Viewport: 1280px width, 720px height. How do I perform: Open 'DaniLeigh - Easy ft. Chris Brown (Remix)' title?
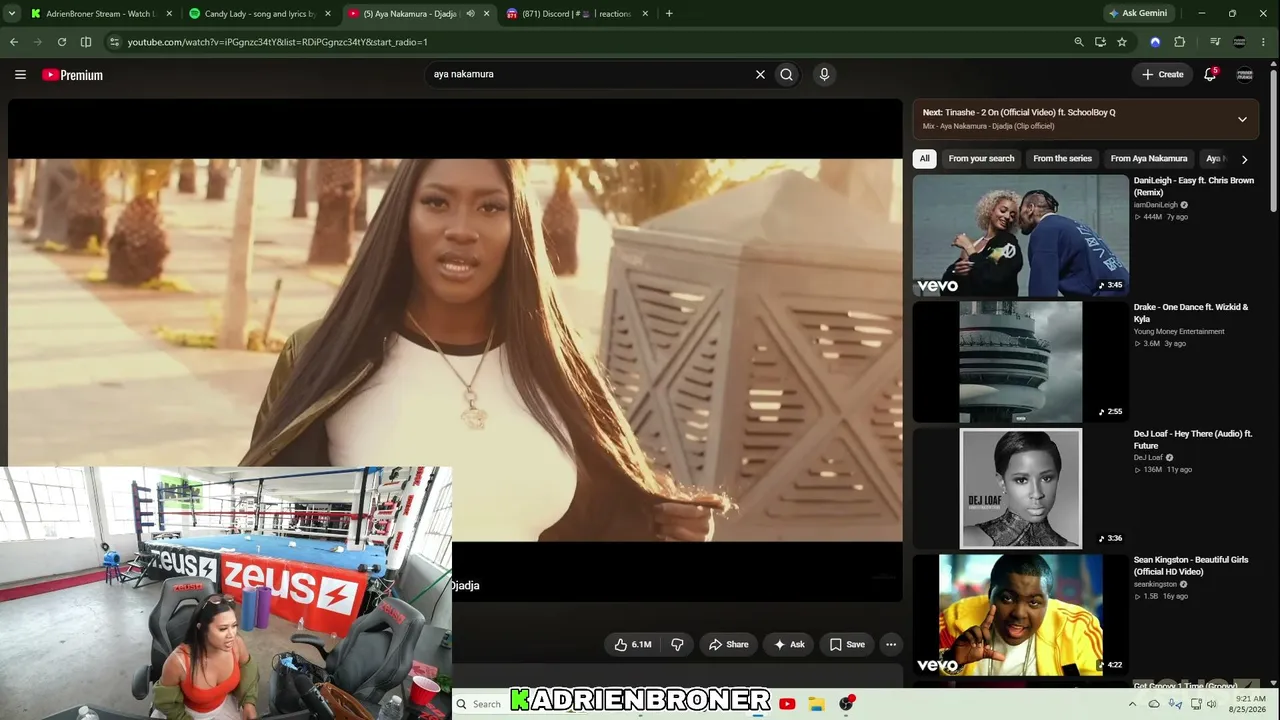click(1194, 187)
